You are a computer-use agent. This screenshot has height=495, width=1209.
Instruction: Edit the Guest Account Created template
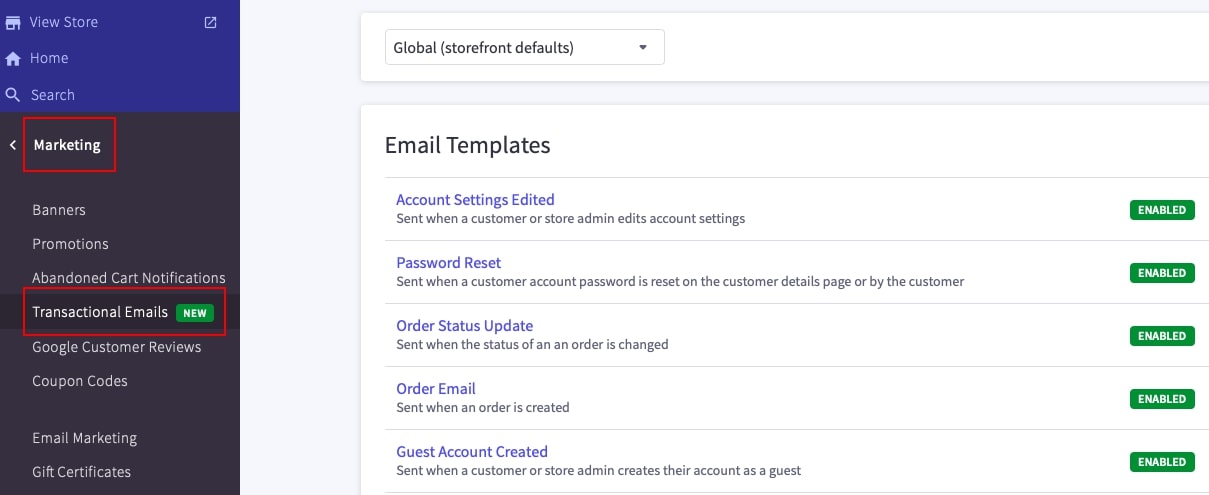tap(471, 452)
